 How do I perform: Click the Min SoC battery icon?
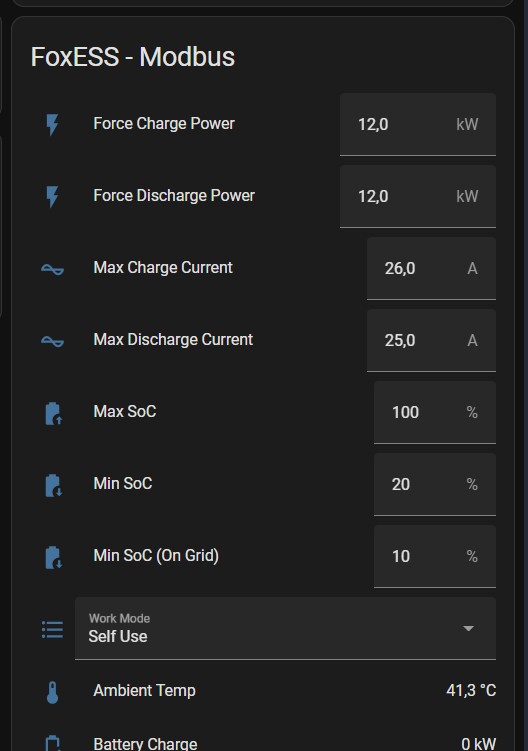click(x=53, y=485)
